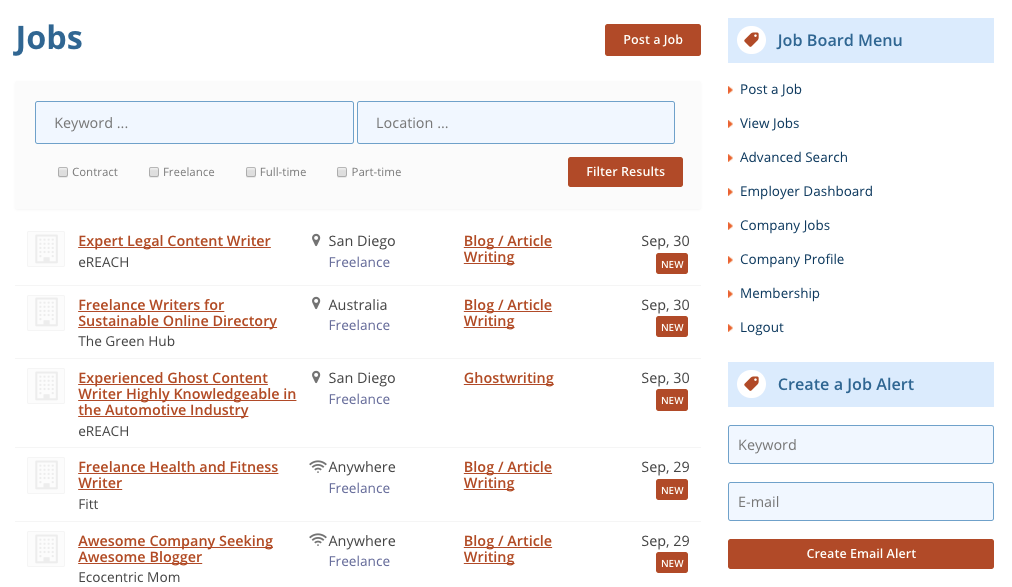
Task: Click the Post a Job button
Action: (x=653, y=40)
